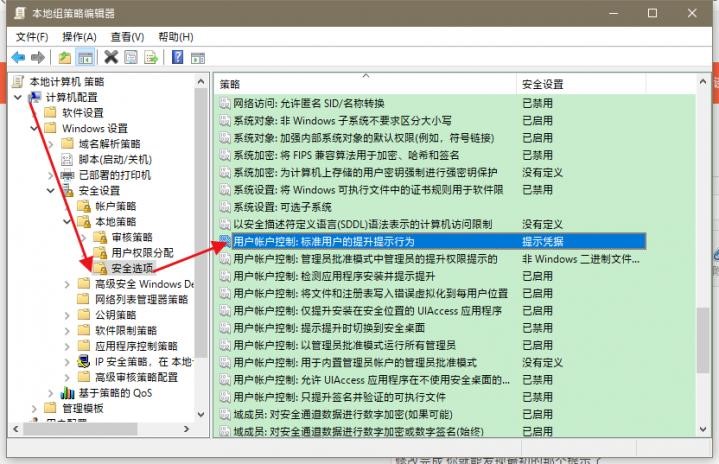Image resolution: width=719 pixels, height=464 pixels.
Task: Expand the 基于策略的 QoS node
Action: 50,393
